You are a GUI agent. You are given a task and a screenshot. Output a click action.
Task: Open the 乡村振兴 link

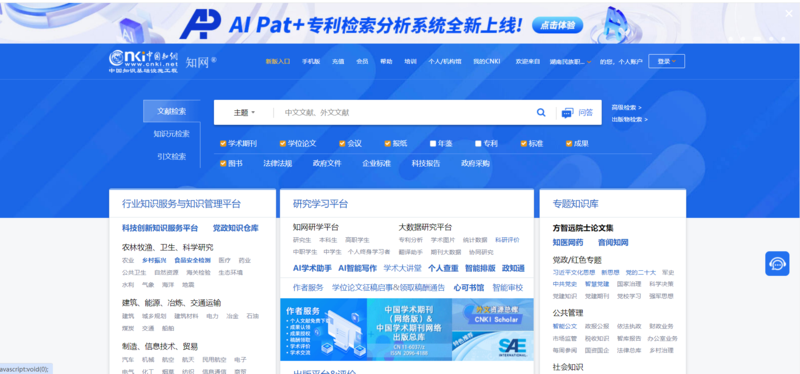coord(154,260)
